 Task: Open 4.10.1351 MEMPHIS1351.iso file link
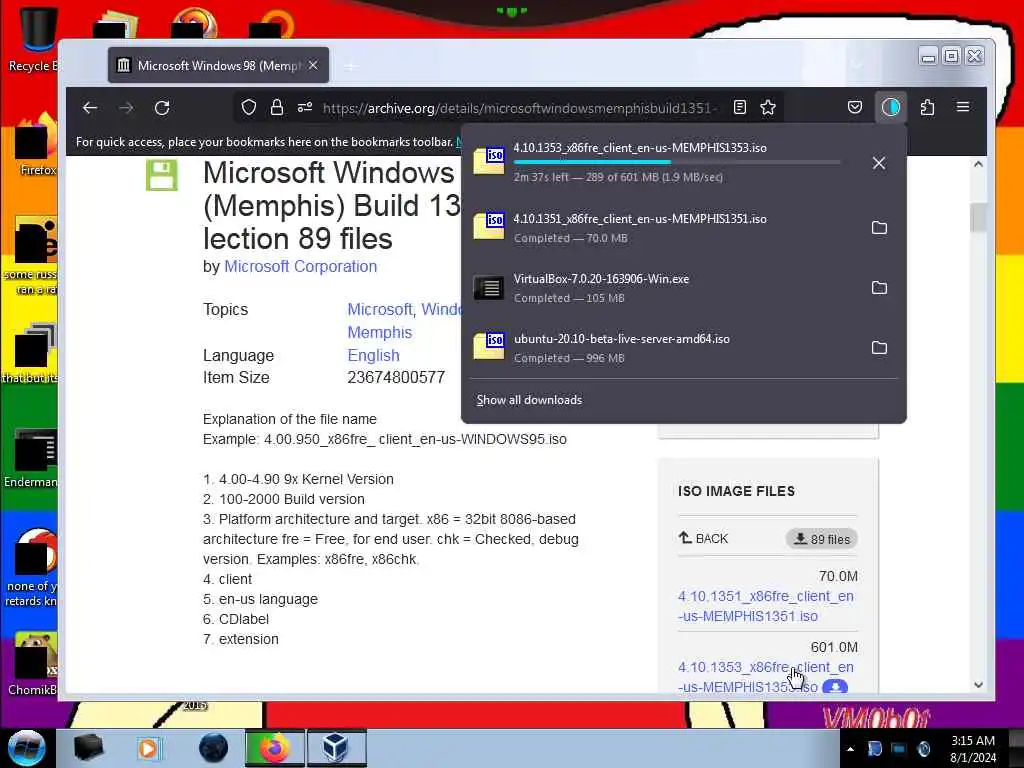[x=765, y=606]
